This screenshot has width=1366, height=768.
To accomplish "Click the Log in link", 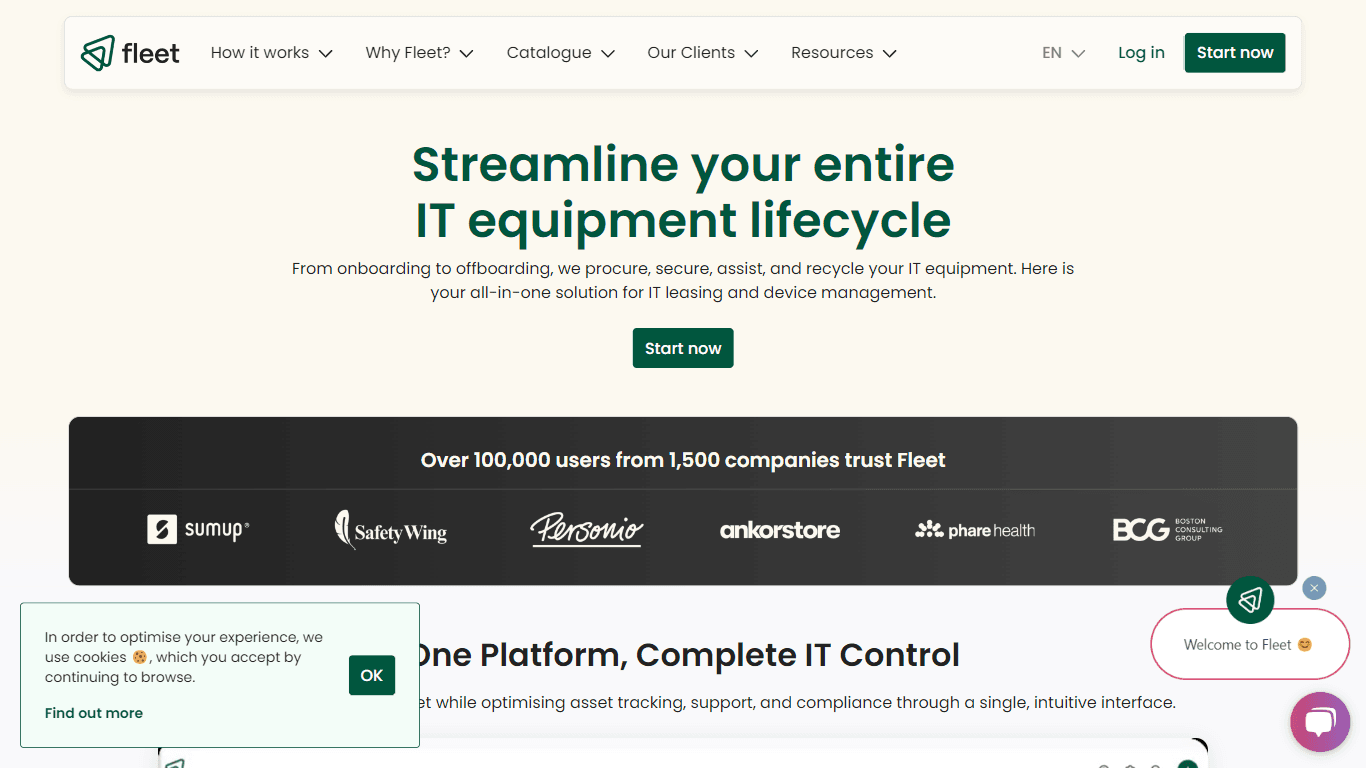I will tap(1141, 53).
